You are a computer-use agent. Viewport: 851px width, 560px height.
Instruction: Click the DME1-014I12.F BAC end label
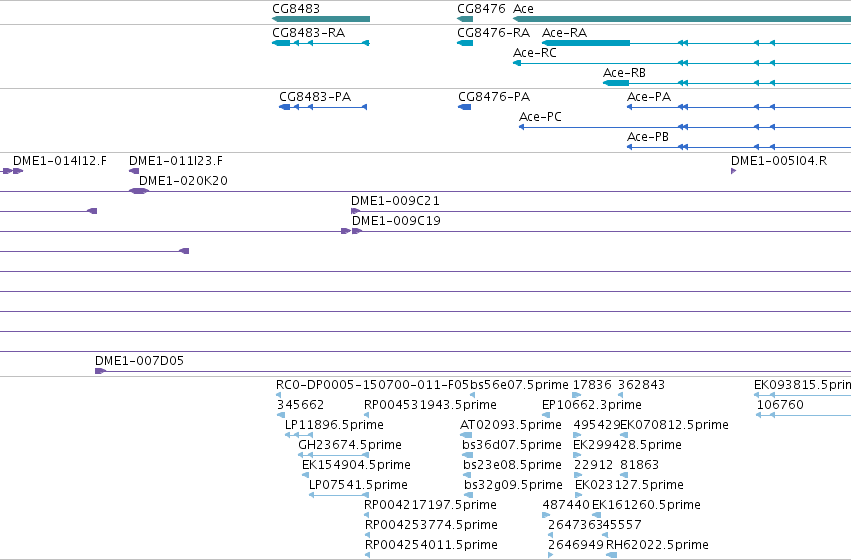click(x=60, y=161)
